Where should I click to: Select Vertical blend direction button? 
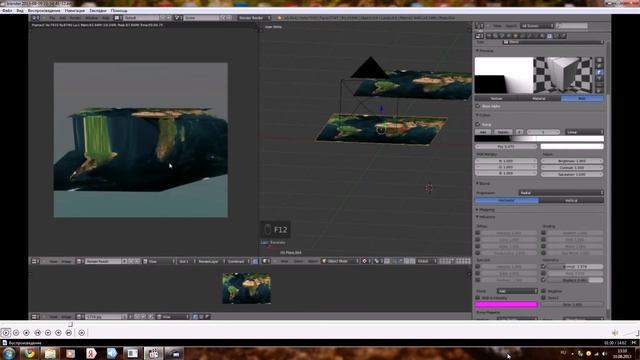click(571, 200)
